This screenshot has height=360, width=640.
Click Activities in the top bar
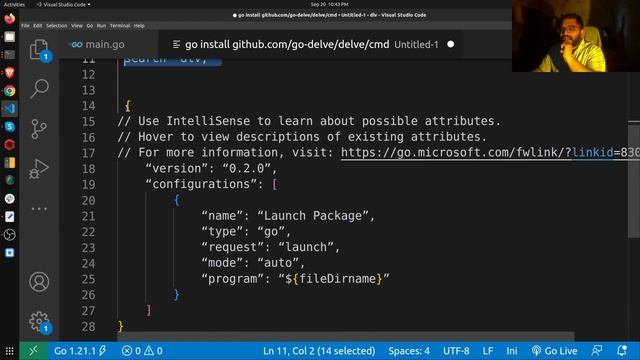(14, 4)
